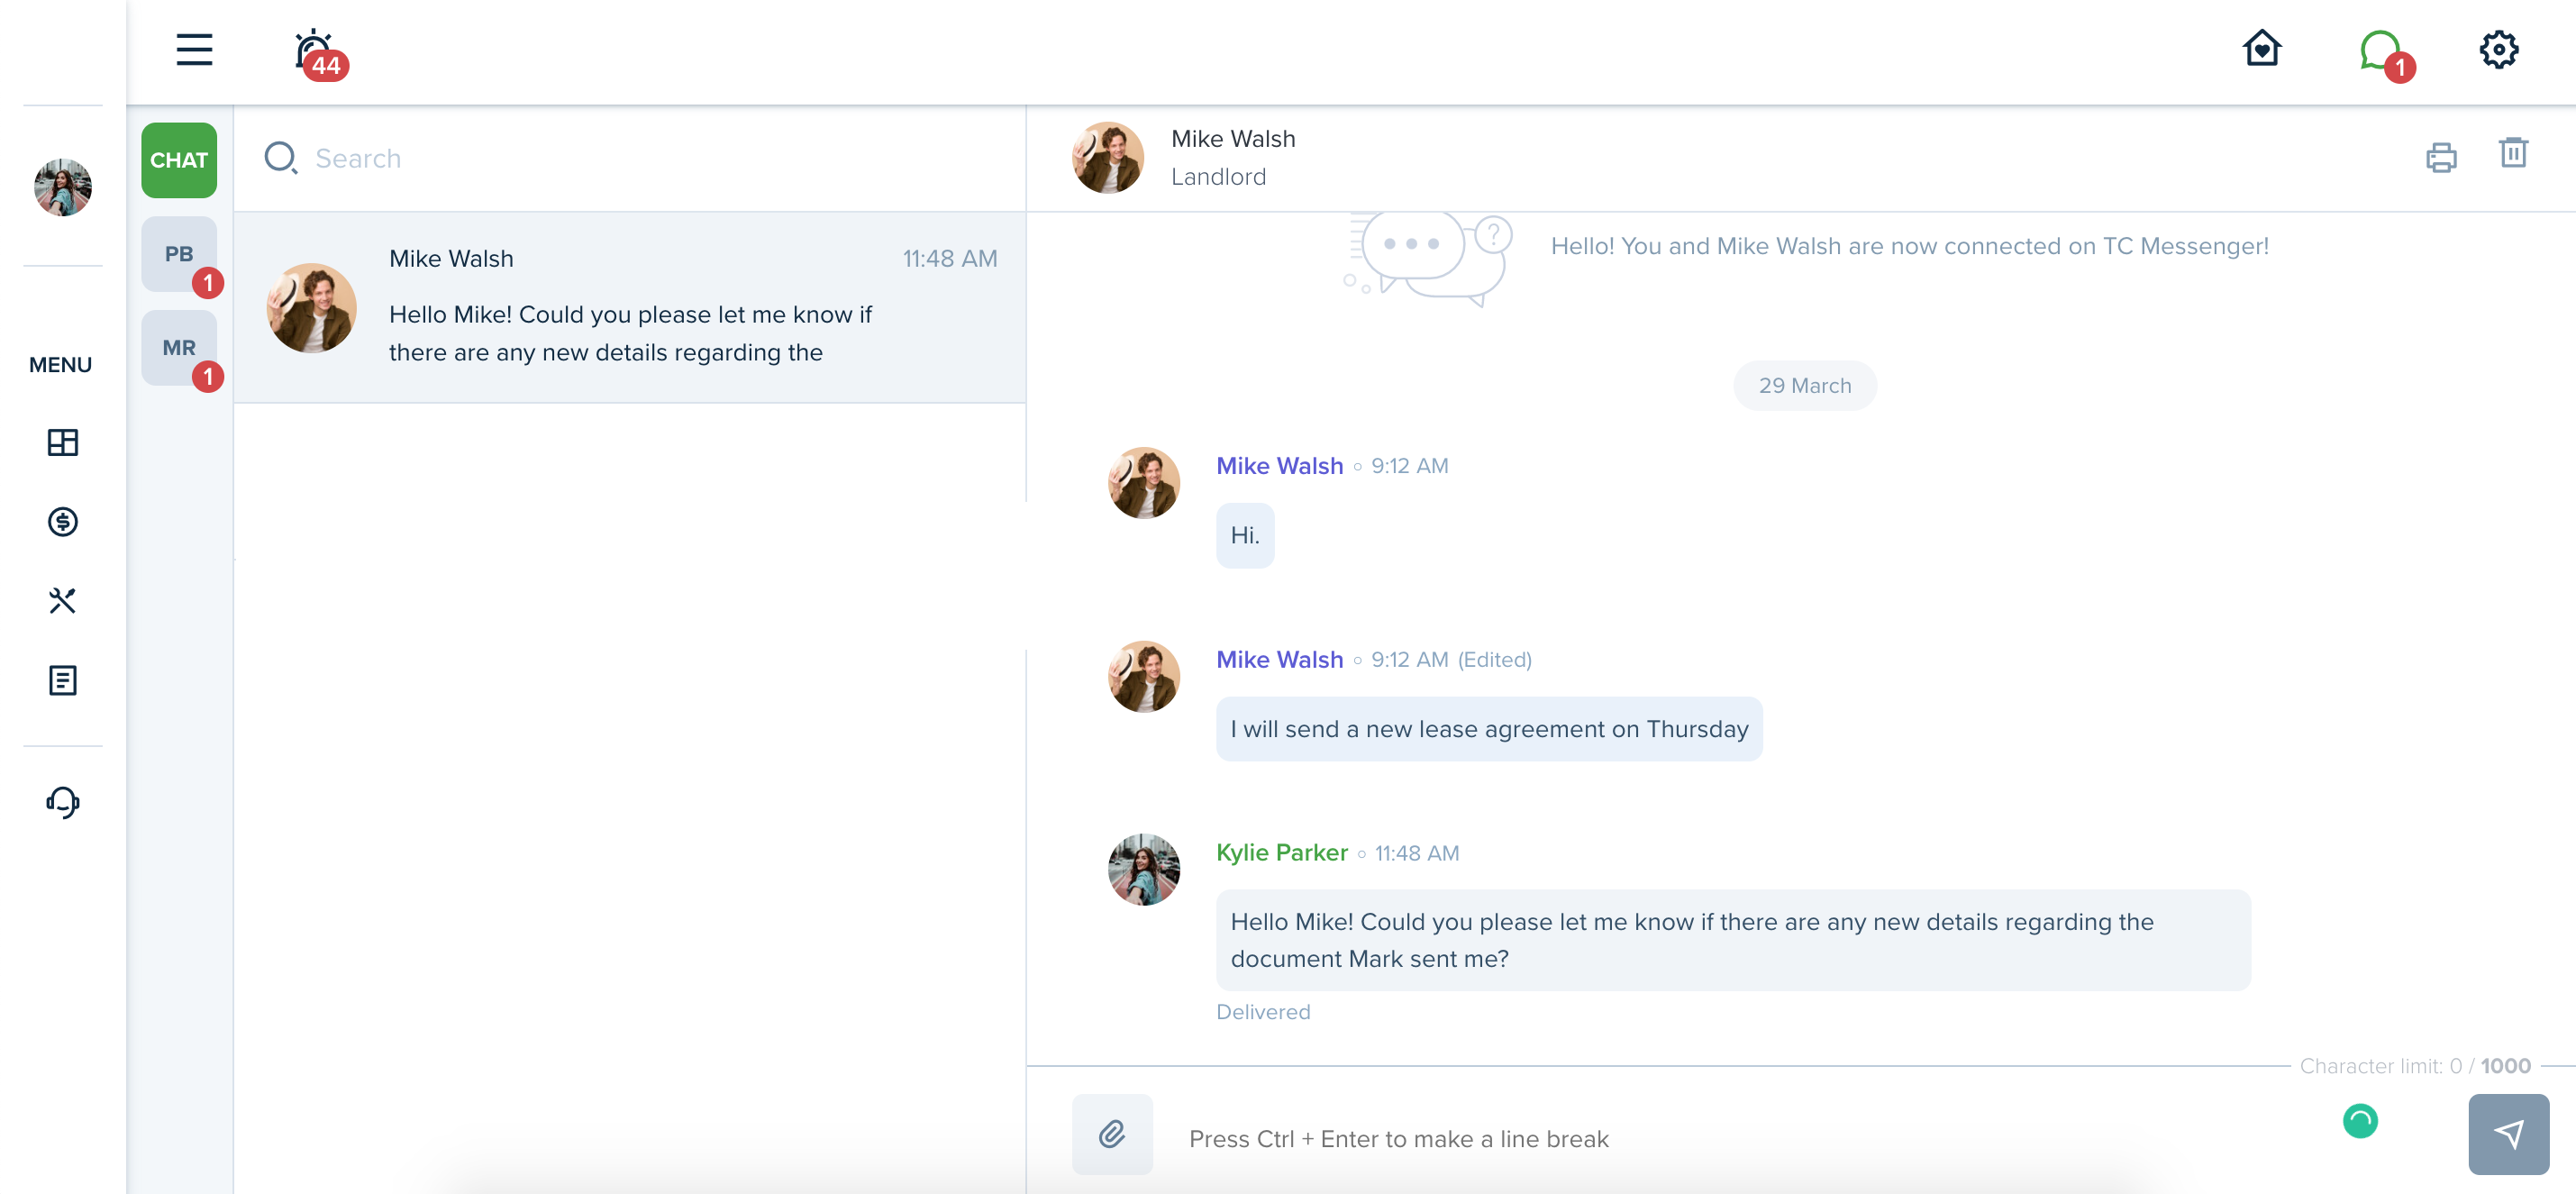
Task: Open settings gear icon
Action: (x=2498, y=50)
